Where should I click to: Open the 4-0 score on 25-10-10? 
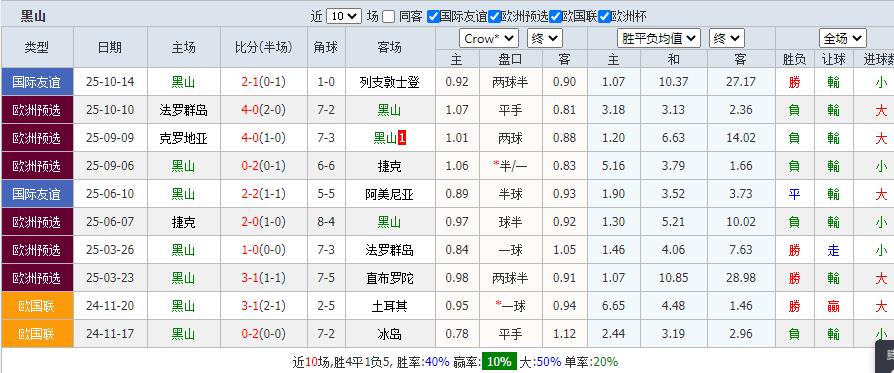click(250, 110)
